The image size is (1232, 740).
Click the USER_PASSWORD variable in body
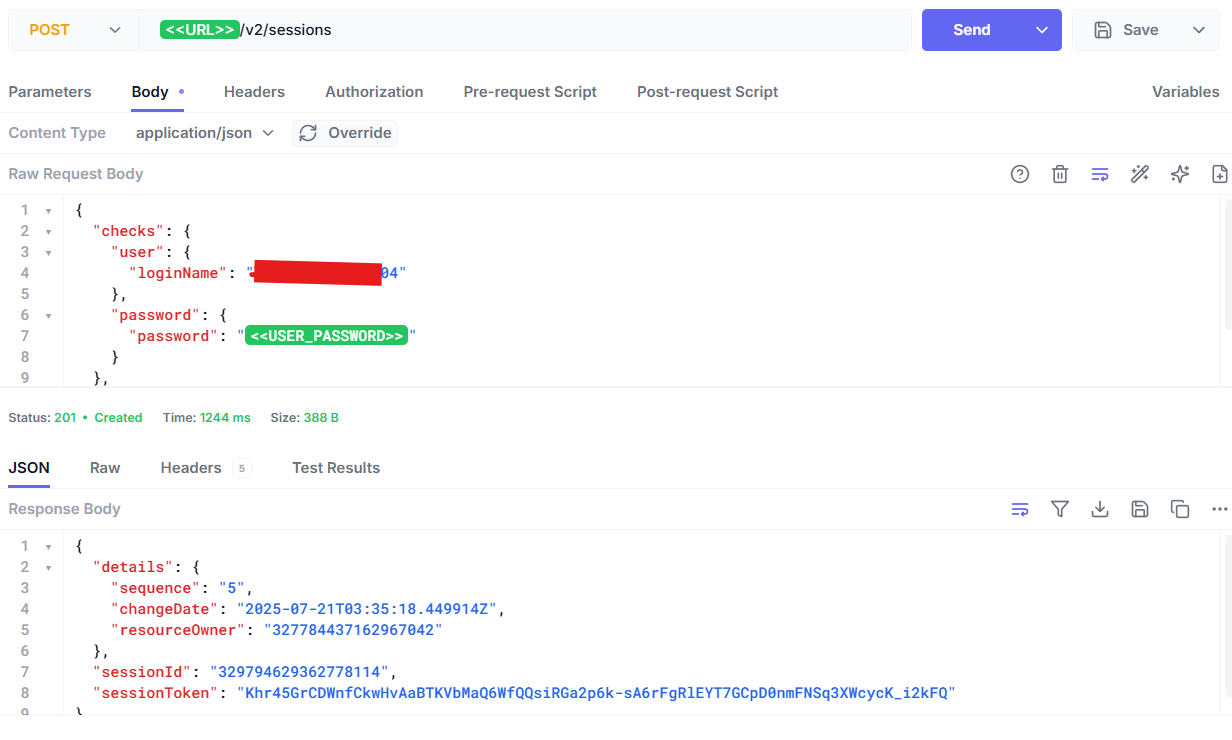[x=326, y=336]
